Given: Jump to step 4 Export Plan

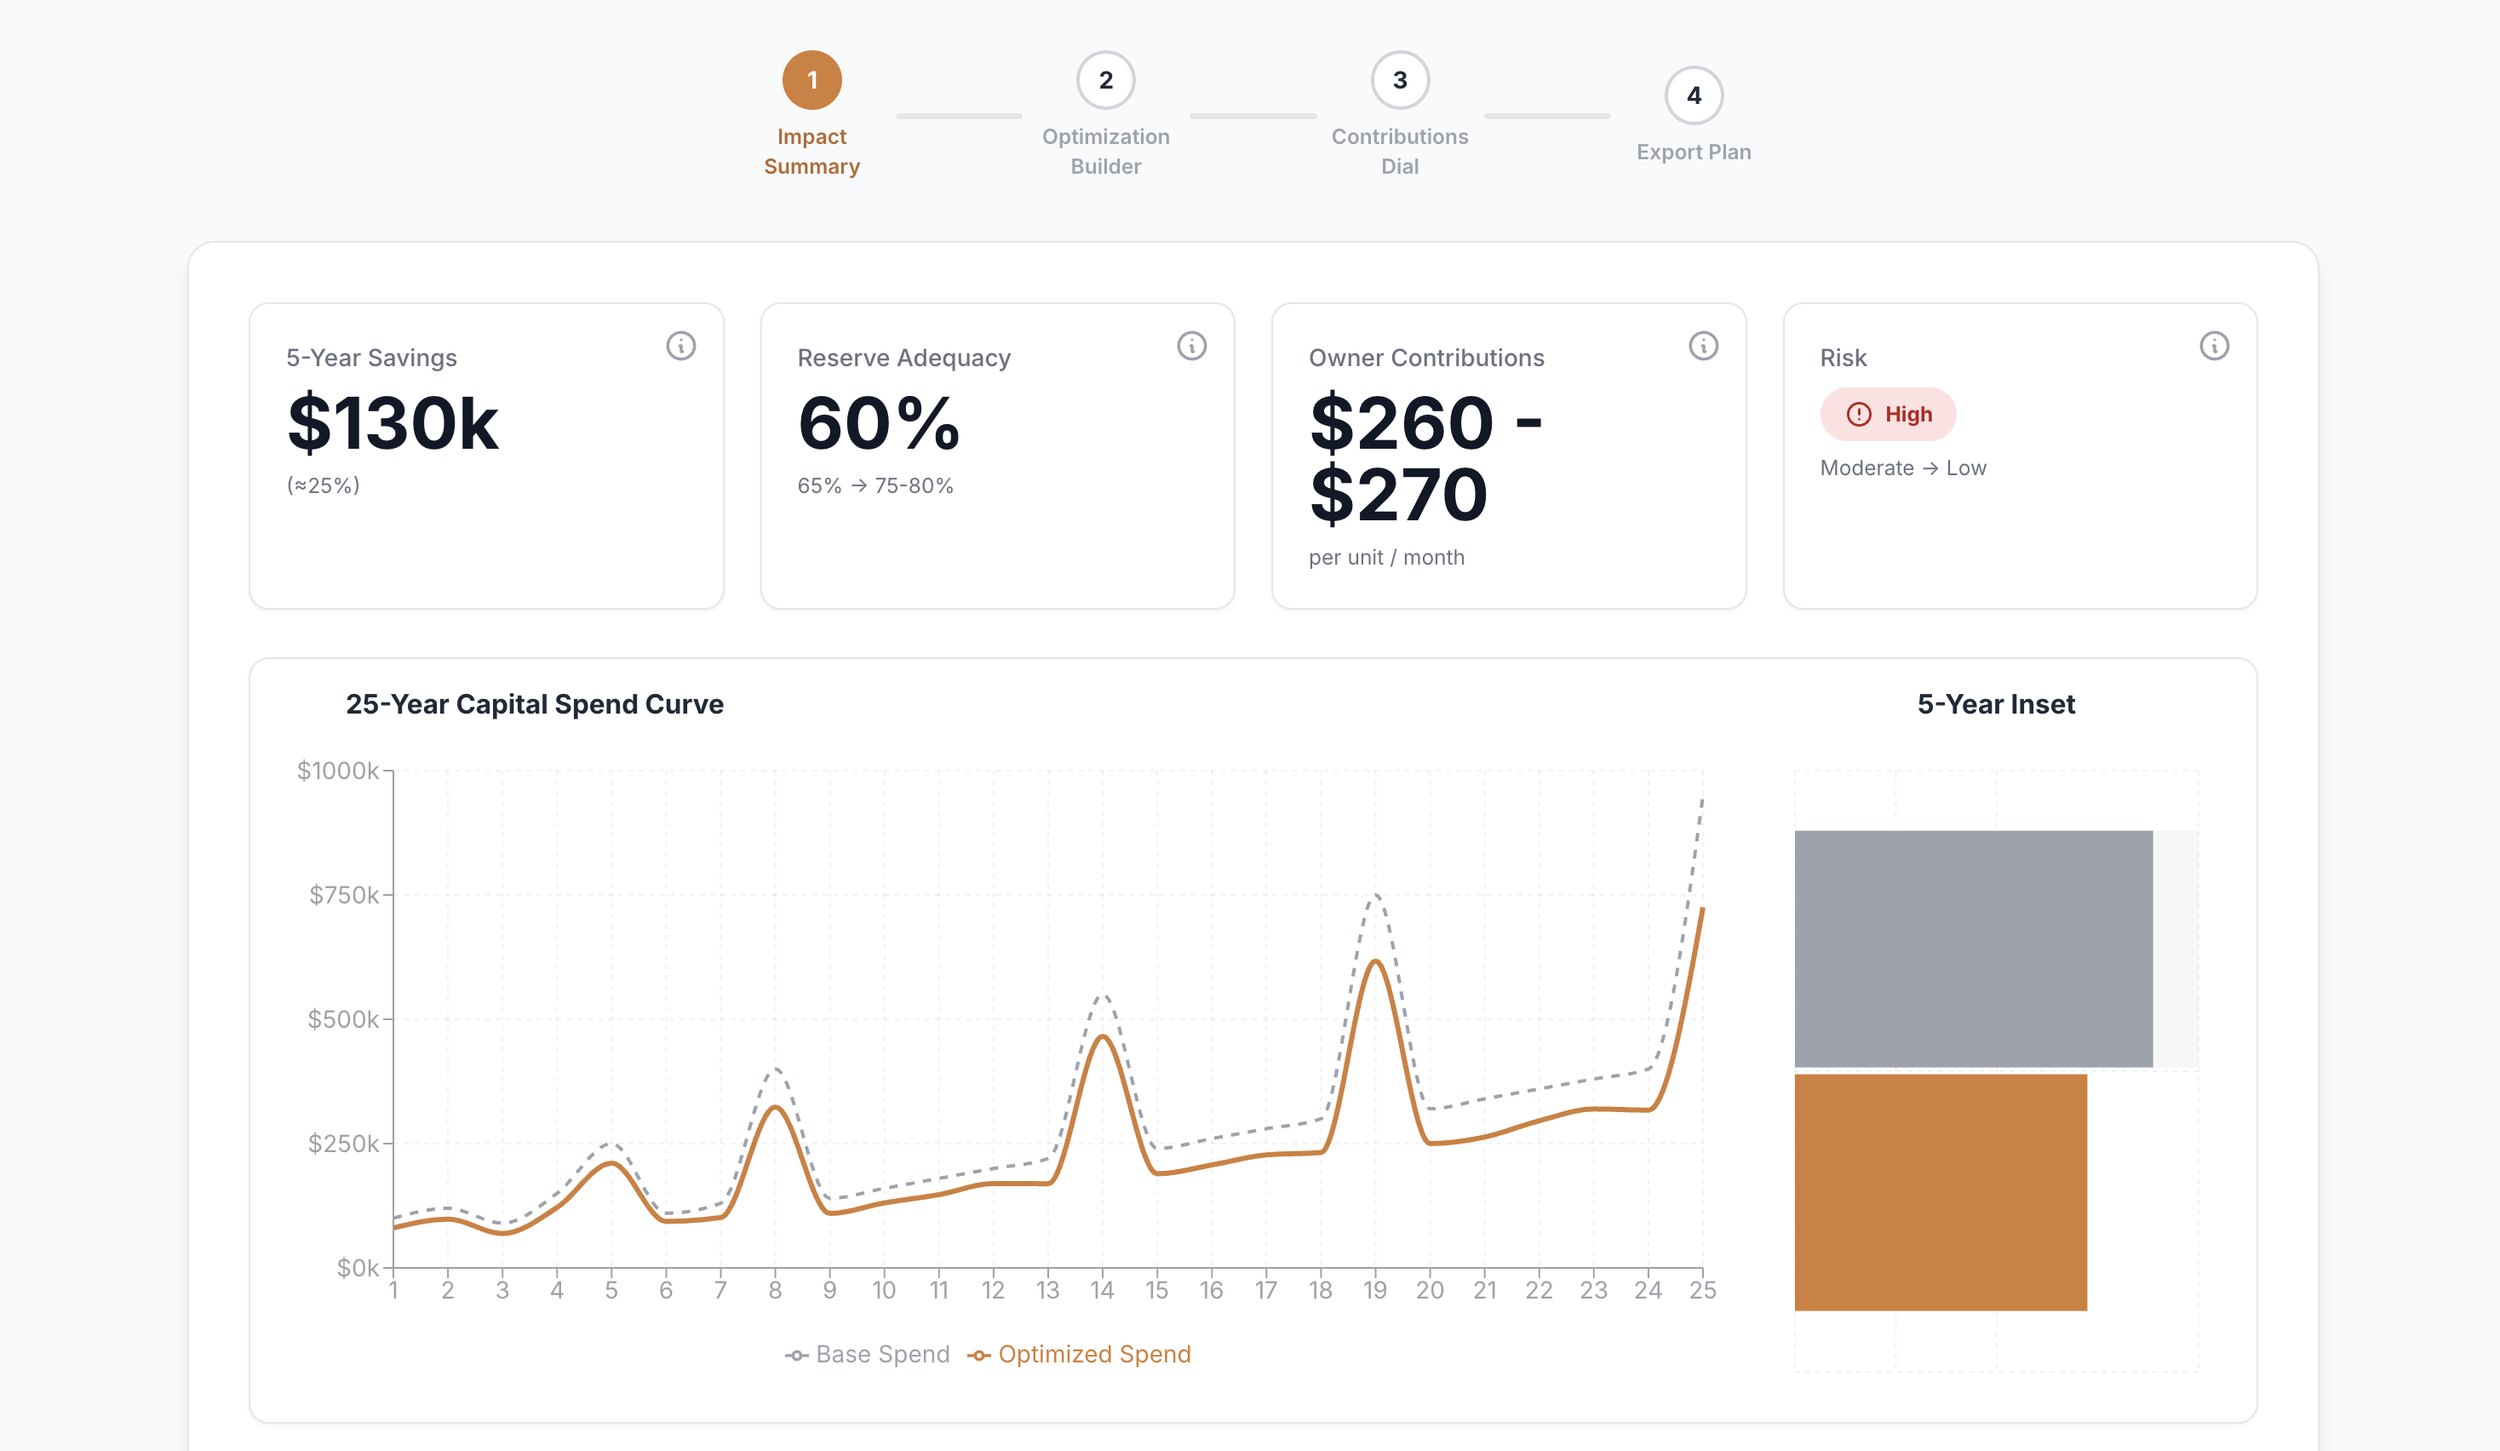Looking at the screenshot, I should [x=1694, y=96].
